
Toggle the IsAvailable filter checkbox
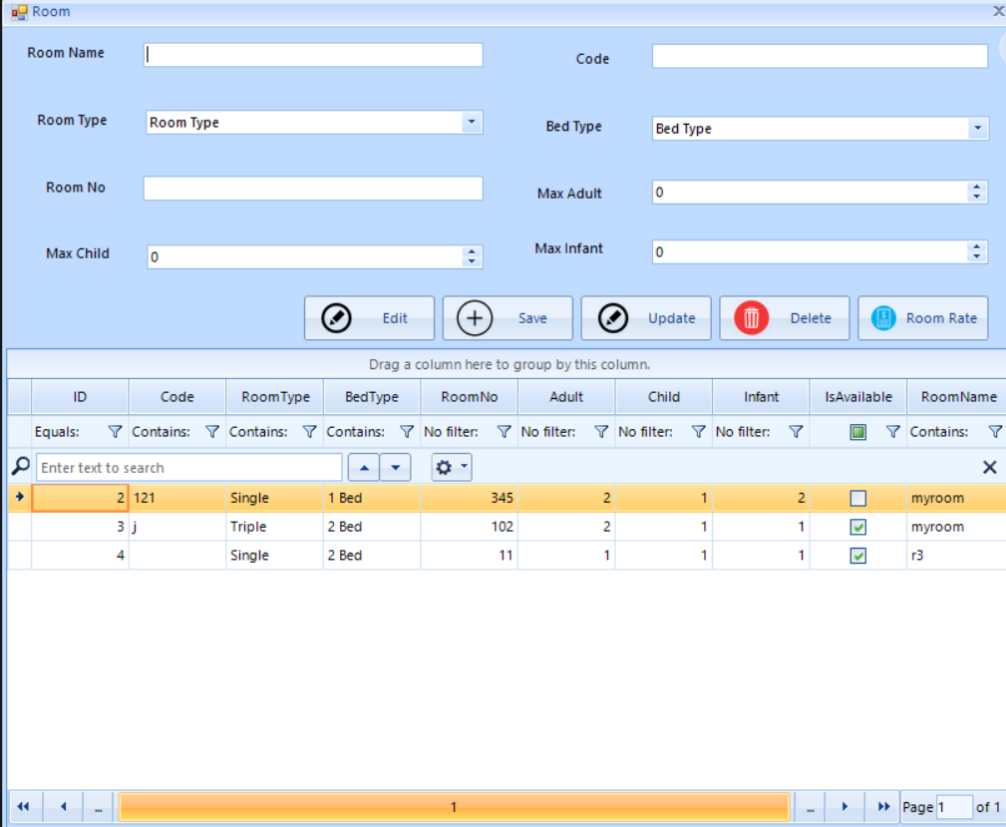pos(857,432)
